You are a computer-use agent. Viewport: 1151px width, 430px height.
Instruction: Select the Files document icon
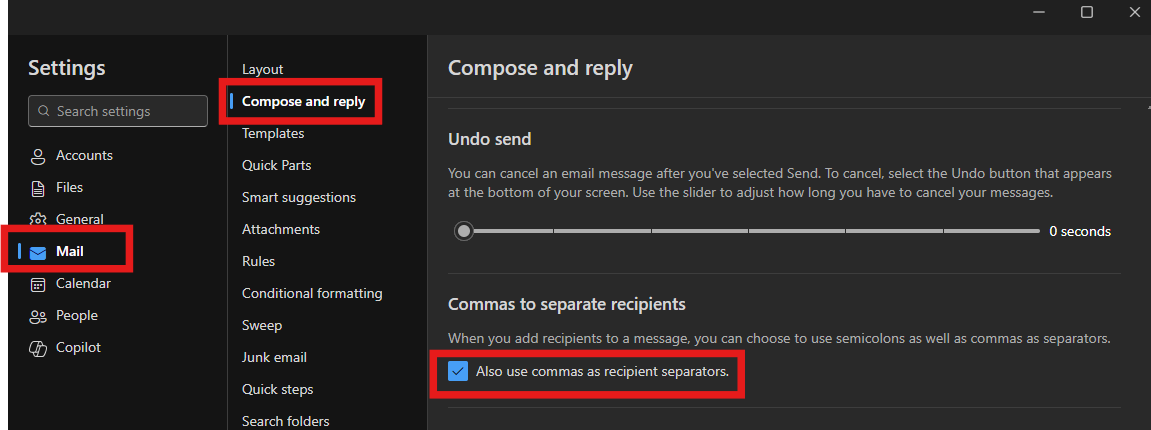click(x=37, y=189)
